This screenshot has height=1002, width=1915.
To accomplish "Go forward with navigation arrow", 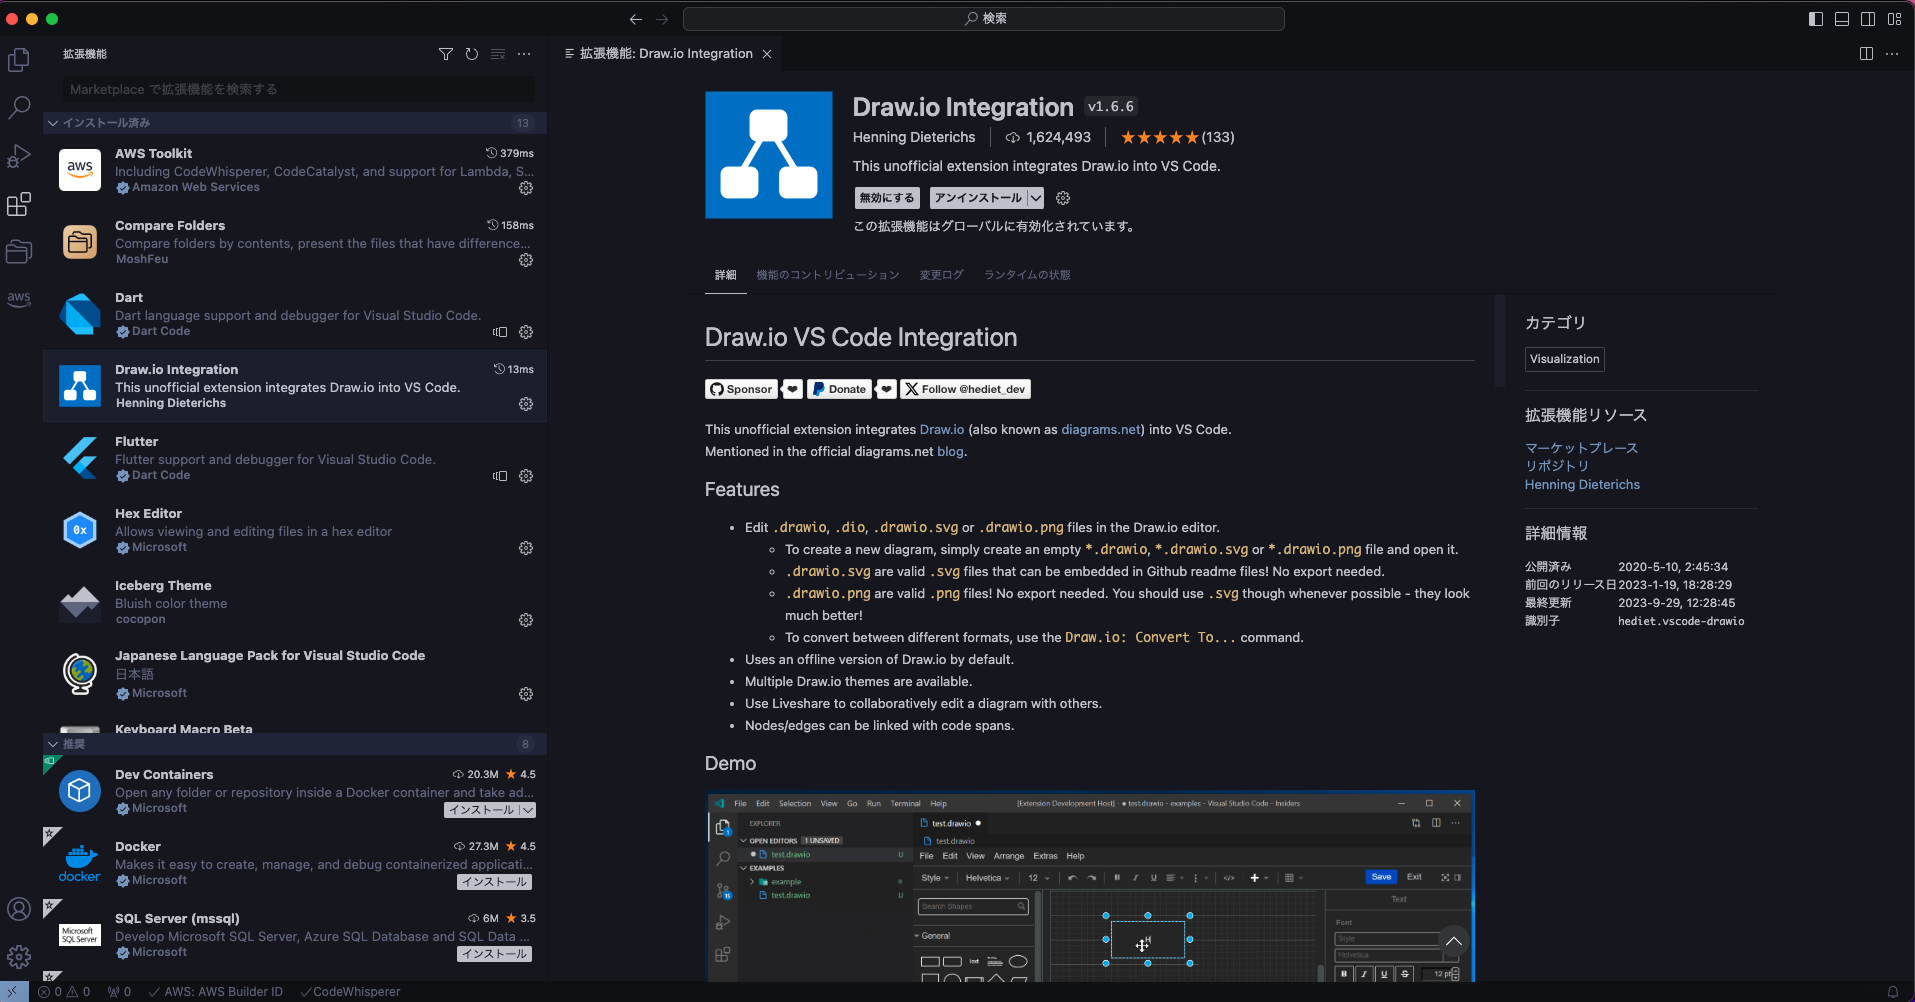I will tap(662, 19).
